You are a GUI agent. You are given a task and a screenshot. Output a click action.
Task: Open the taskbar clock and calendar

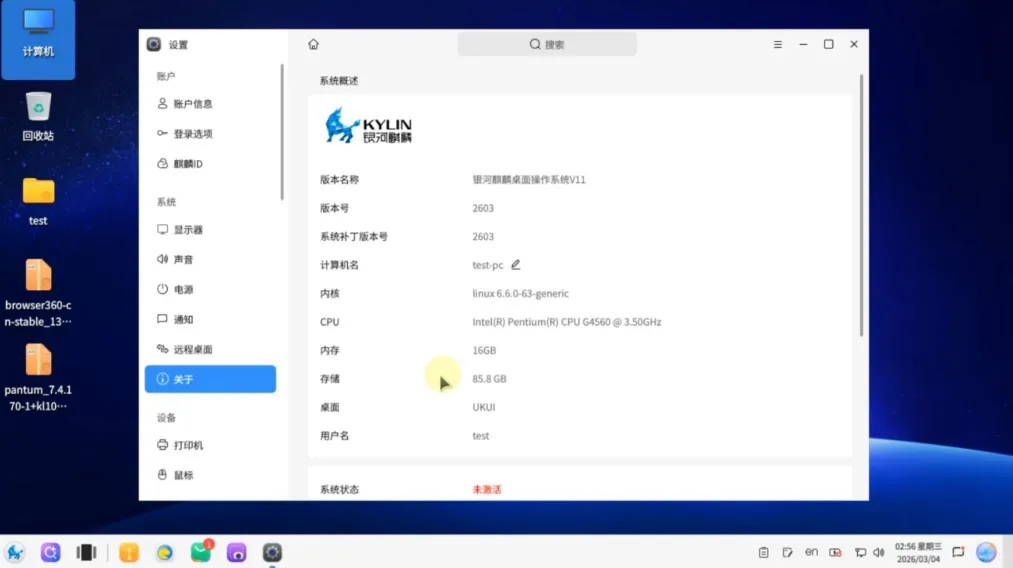(918, 552)
